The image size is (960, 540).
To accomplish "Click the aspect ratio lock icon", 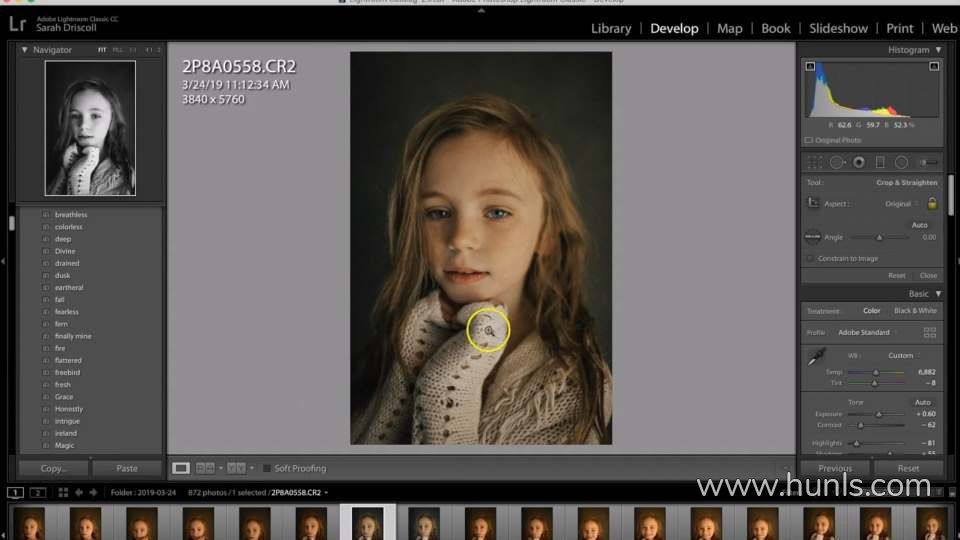I will pos(932,203).
